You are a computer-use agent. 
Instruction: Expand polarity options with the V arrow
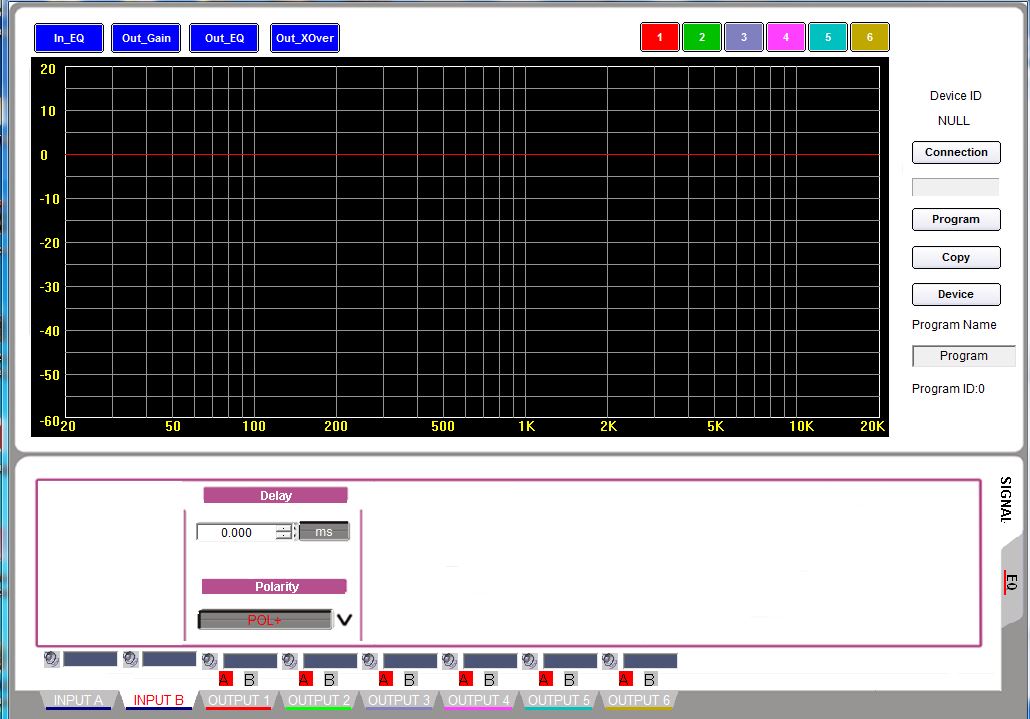[x=344, y=619]
